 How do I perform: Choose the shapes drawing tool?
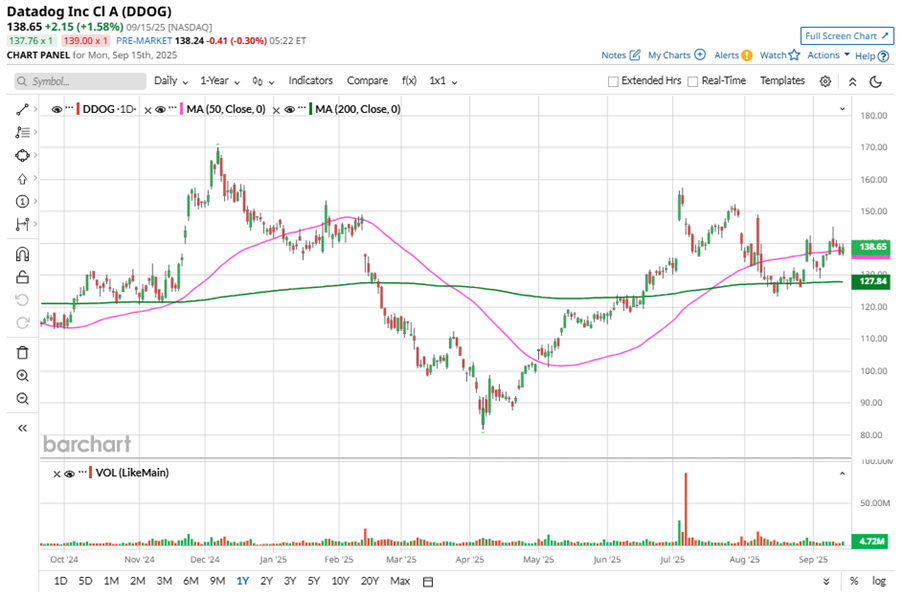click(x=22, y=155)
